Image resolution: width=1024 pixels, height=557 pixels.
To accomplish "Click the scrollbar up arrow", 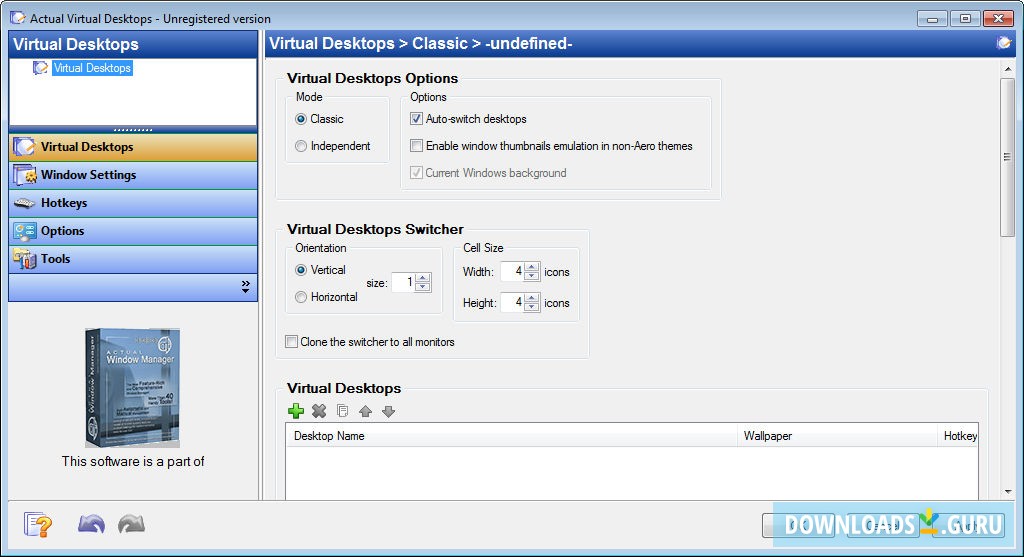I will point(1008,69).
